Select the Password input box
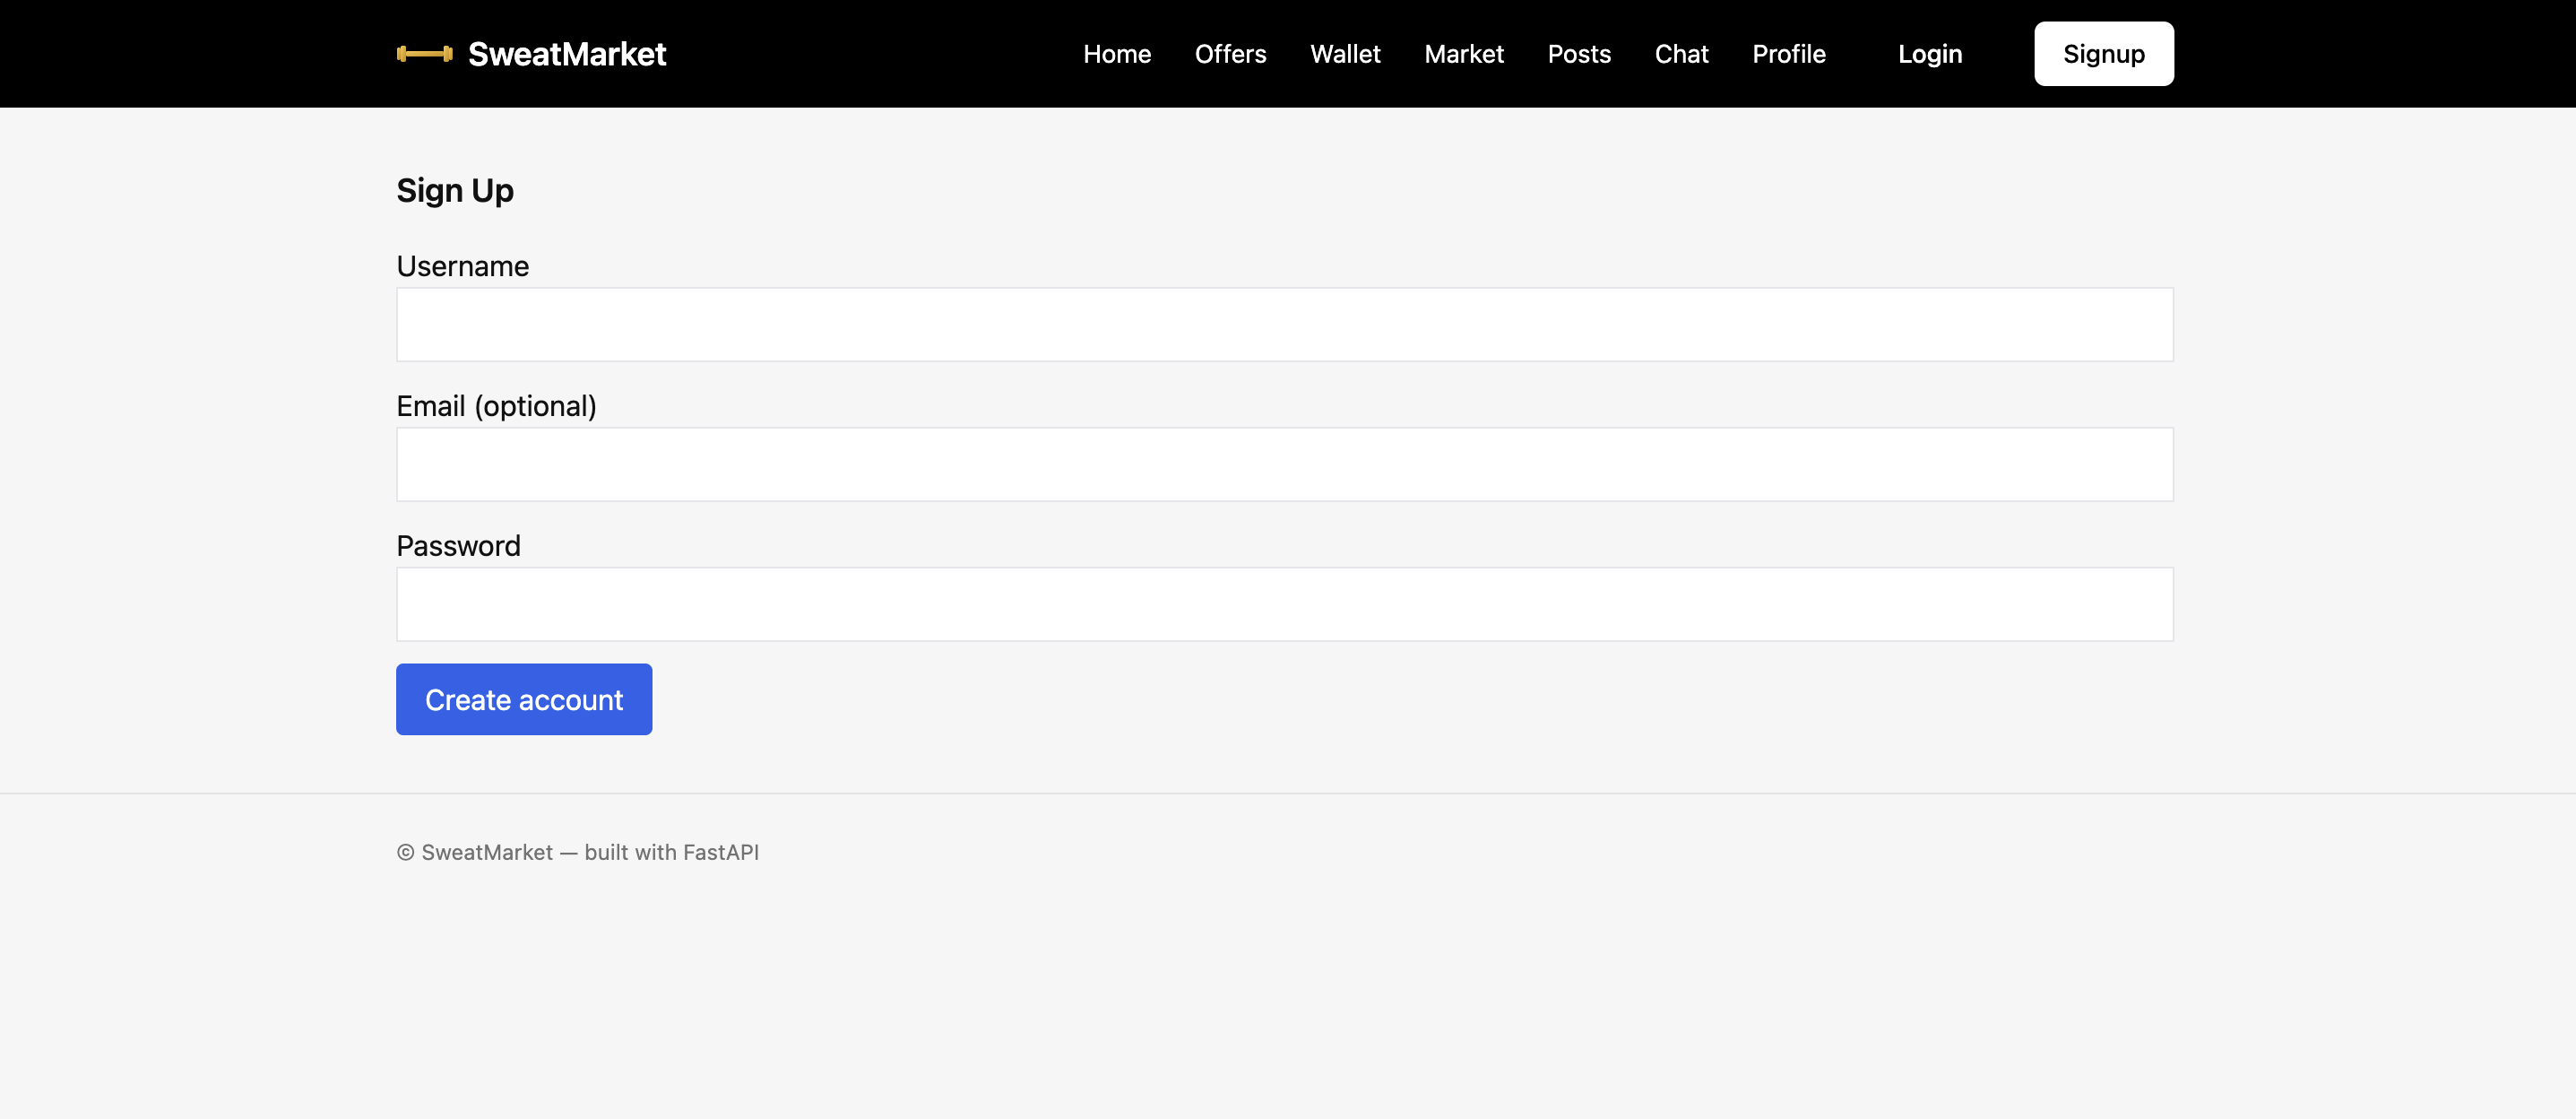The width and height of the screenshot is (2576, 1119). [x=1284, y=605]
